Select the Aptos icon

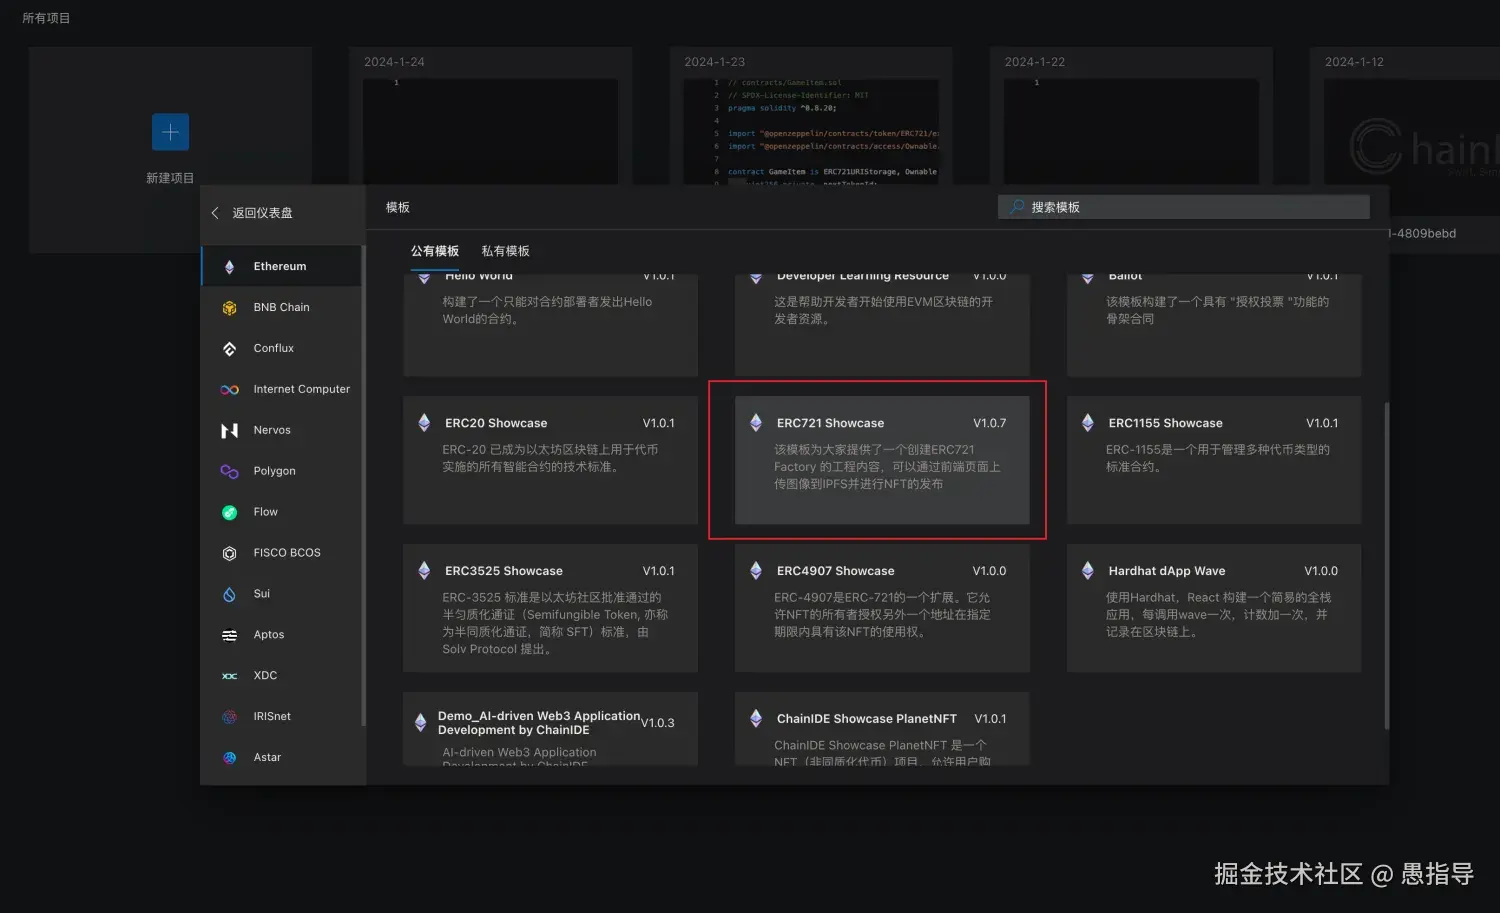(x=229, y=635)
